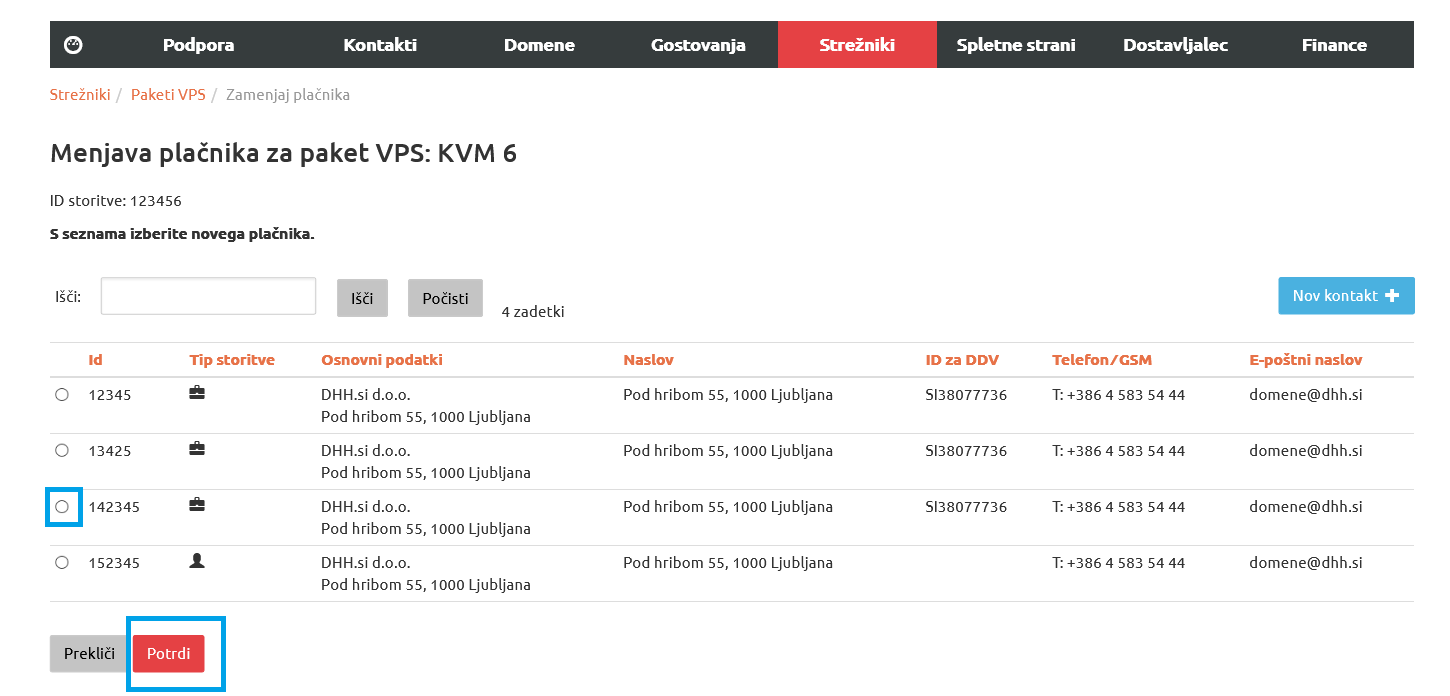
Task: Click the Naslov column header
Action: tap(646, 360)
